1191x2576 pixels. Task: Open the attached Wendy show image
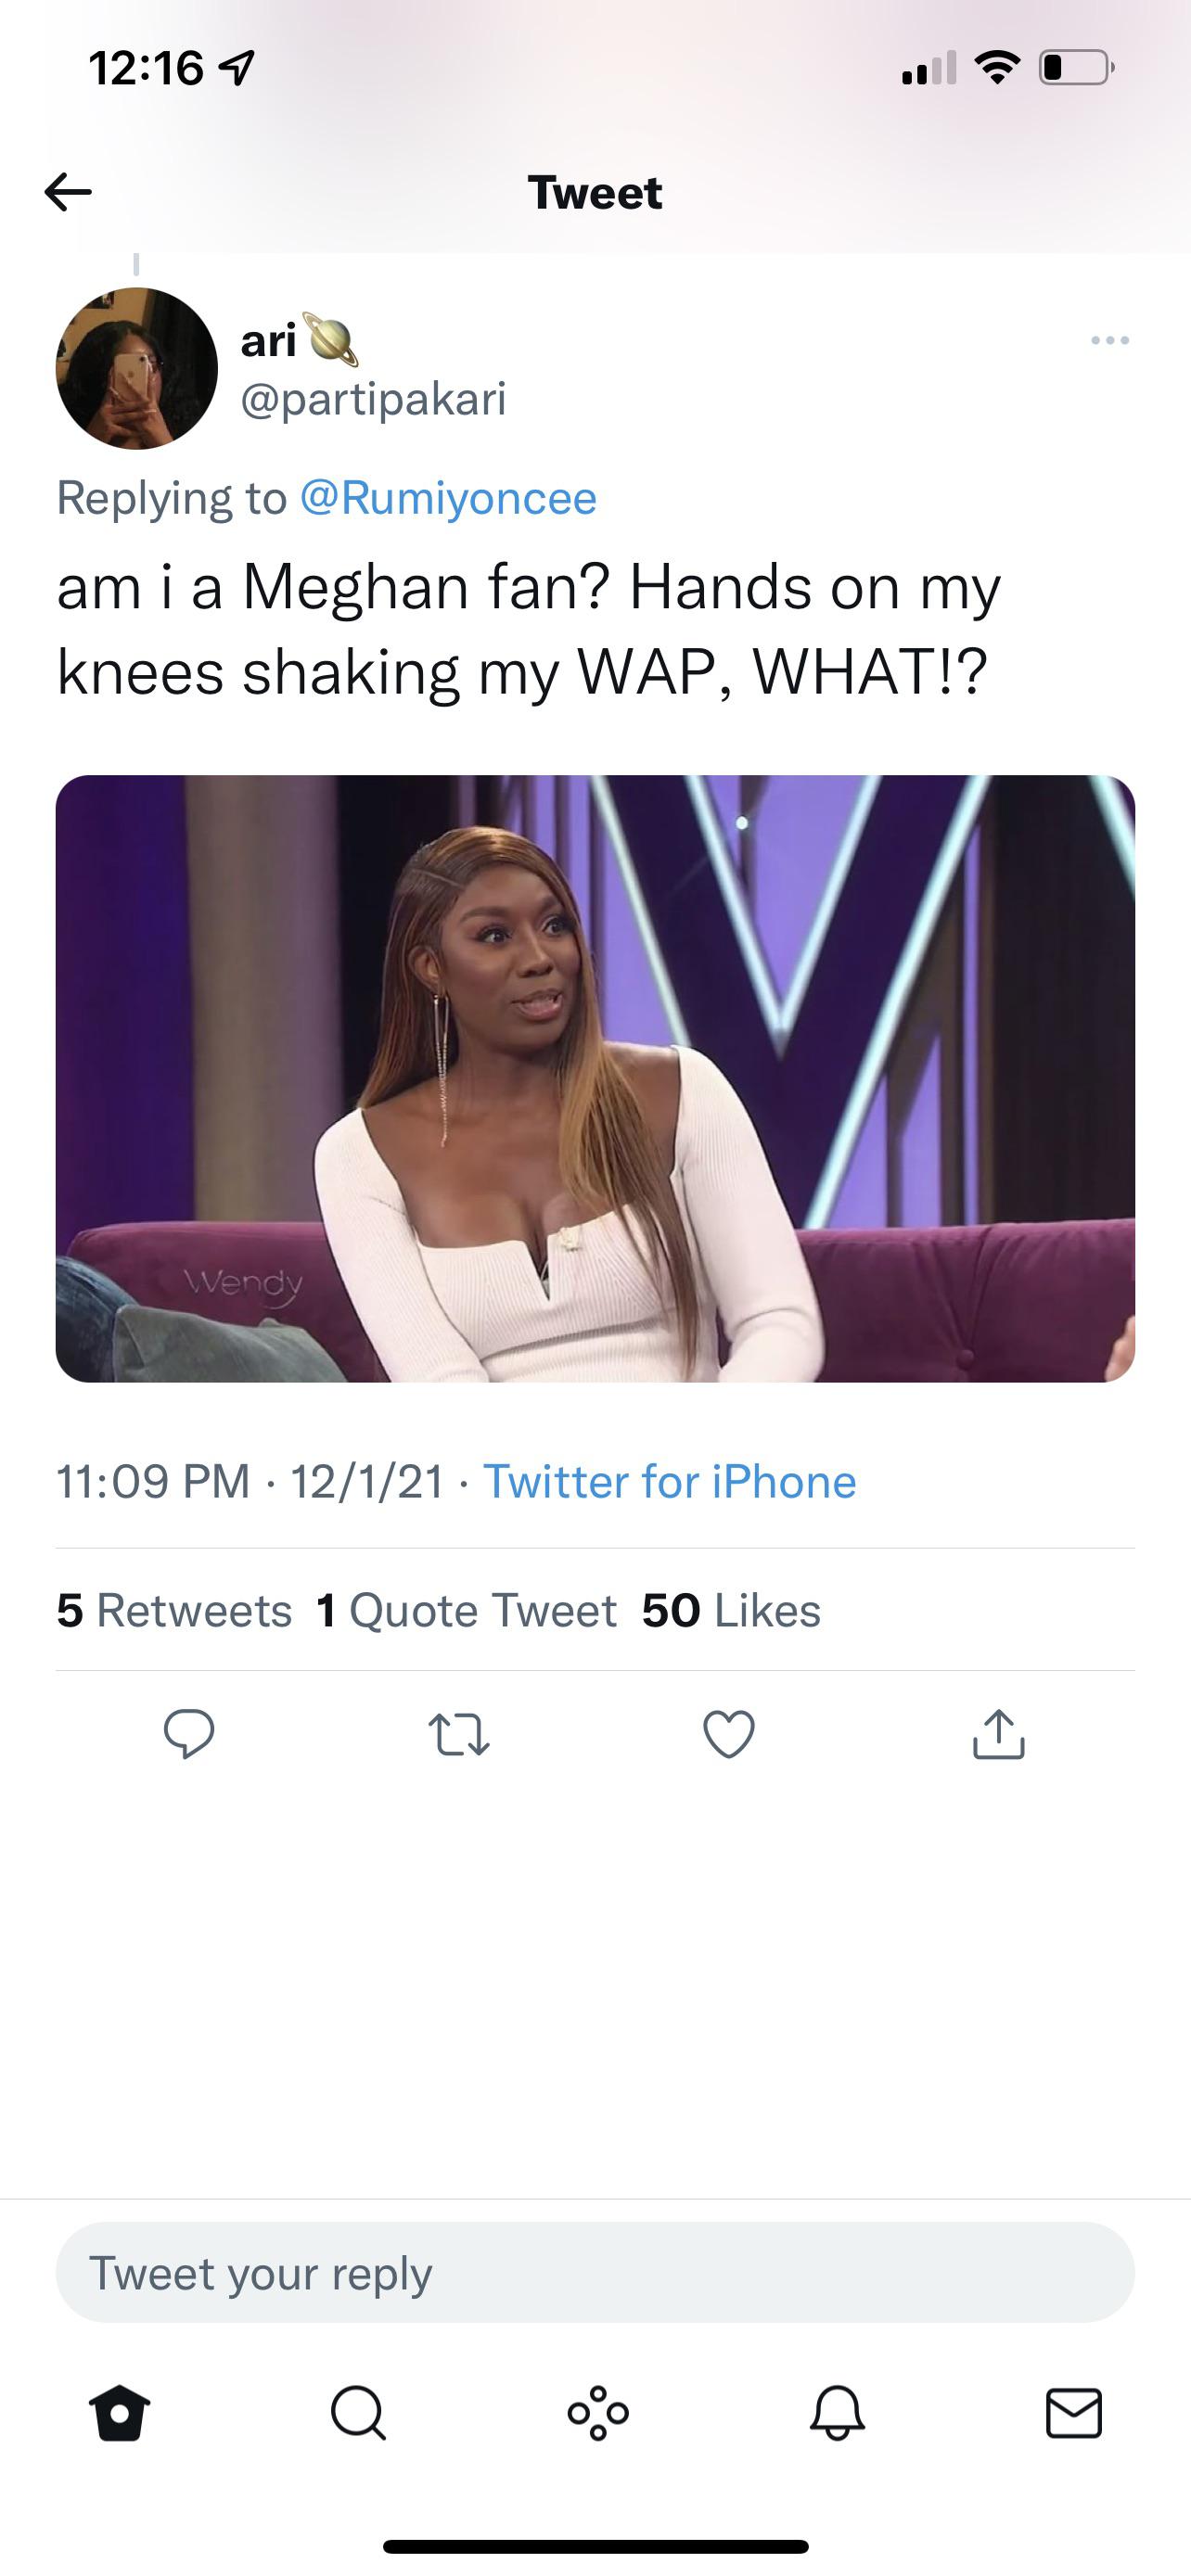click(x=595, y=1078)
